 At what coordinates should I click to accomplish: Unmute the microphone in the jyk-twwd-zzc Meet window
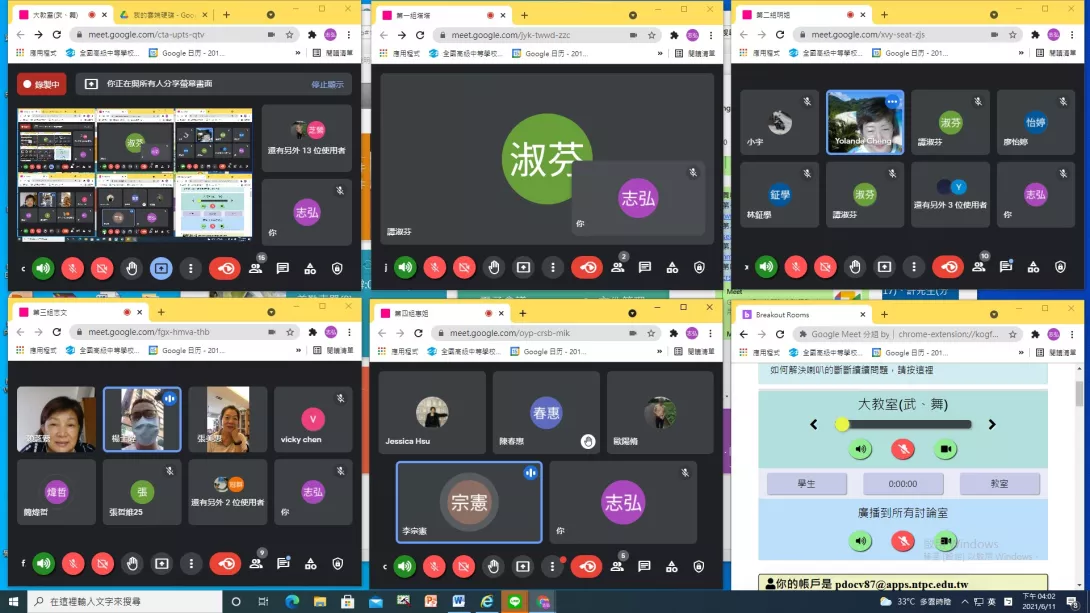434,268
